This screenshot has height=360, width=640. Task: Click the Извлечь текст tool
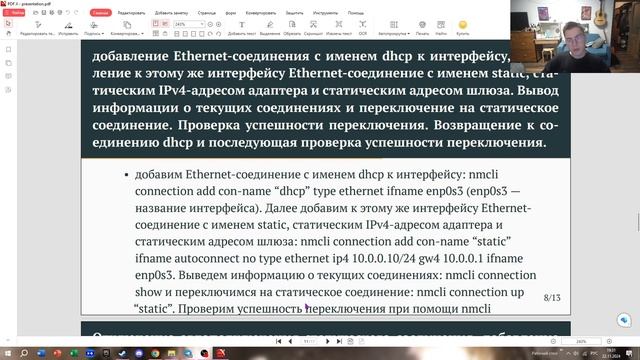tap(339, 27)
